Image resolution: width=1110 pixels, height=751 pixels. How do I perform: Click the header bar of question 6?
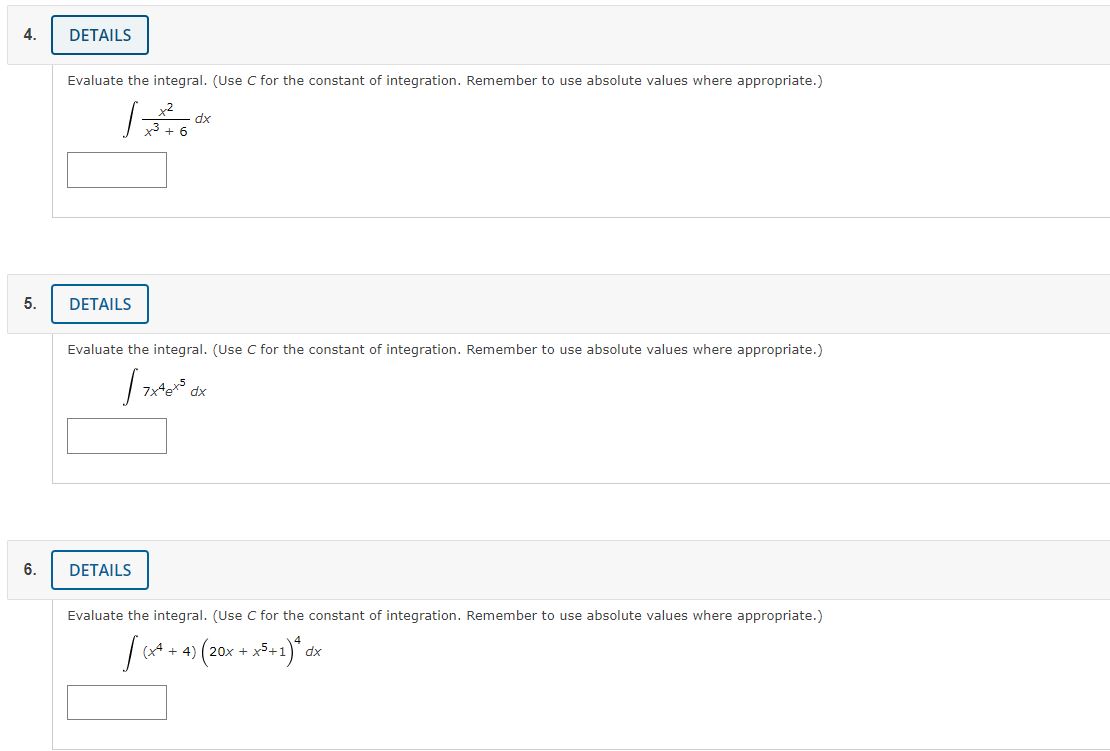tap(600, 570)
